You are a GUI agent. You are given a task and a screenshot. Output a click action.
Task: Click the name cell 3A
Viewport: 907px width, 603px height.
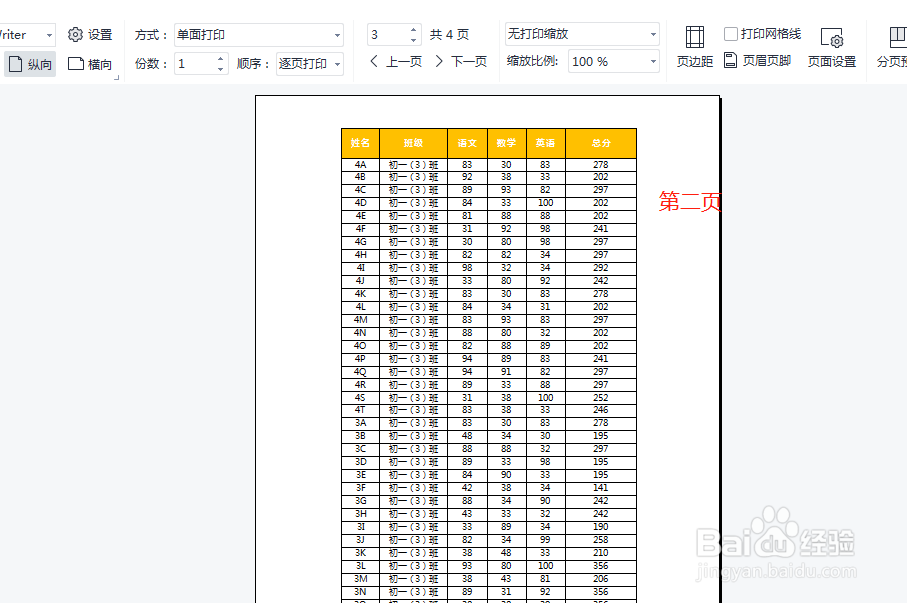(360, 423)
